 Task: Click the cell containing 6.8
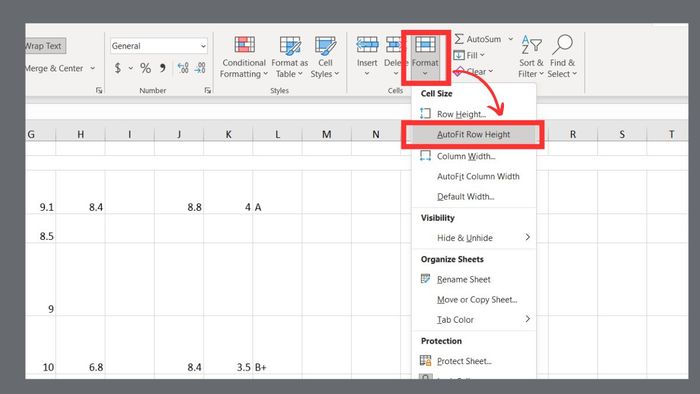[80, 344]
